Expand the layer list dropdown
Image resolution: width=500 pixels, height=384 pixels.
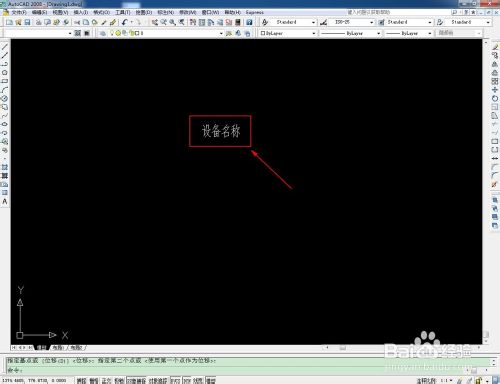click(221, 33)
